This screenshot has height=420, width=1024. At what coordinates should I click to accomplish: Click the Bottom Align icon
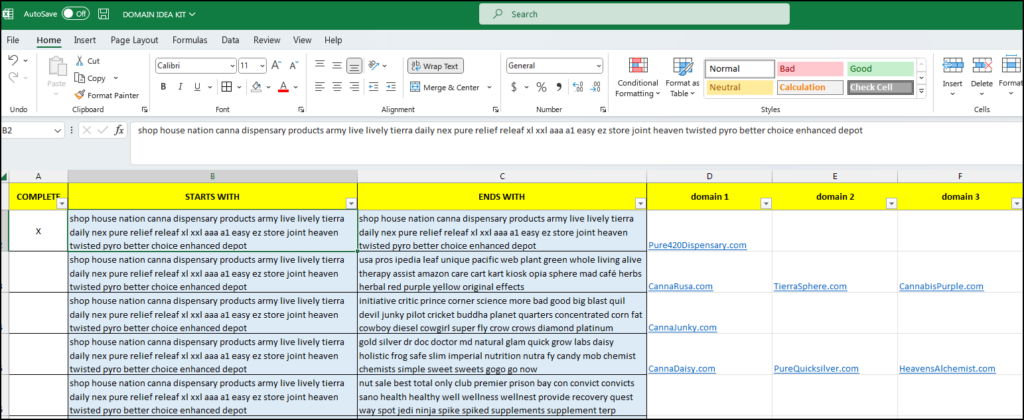click(x=354, y=65)
